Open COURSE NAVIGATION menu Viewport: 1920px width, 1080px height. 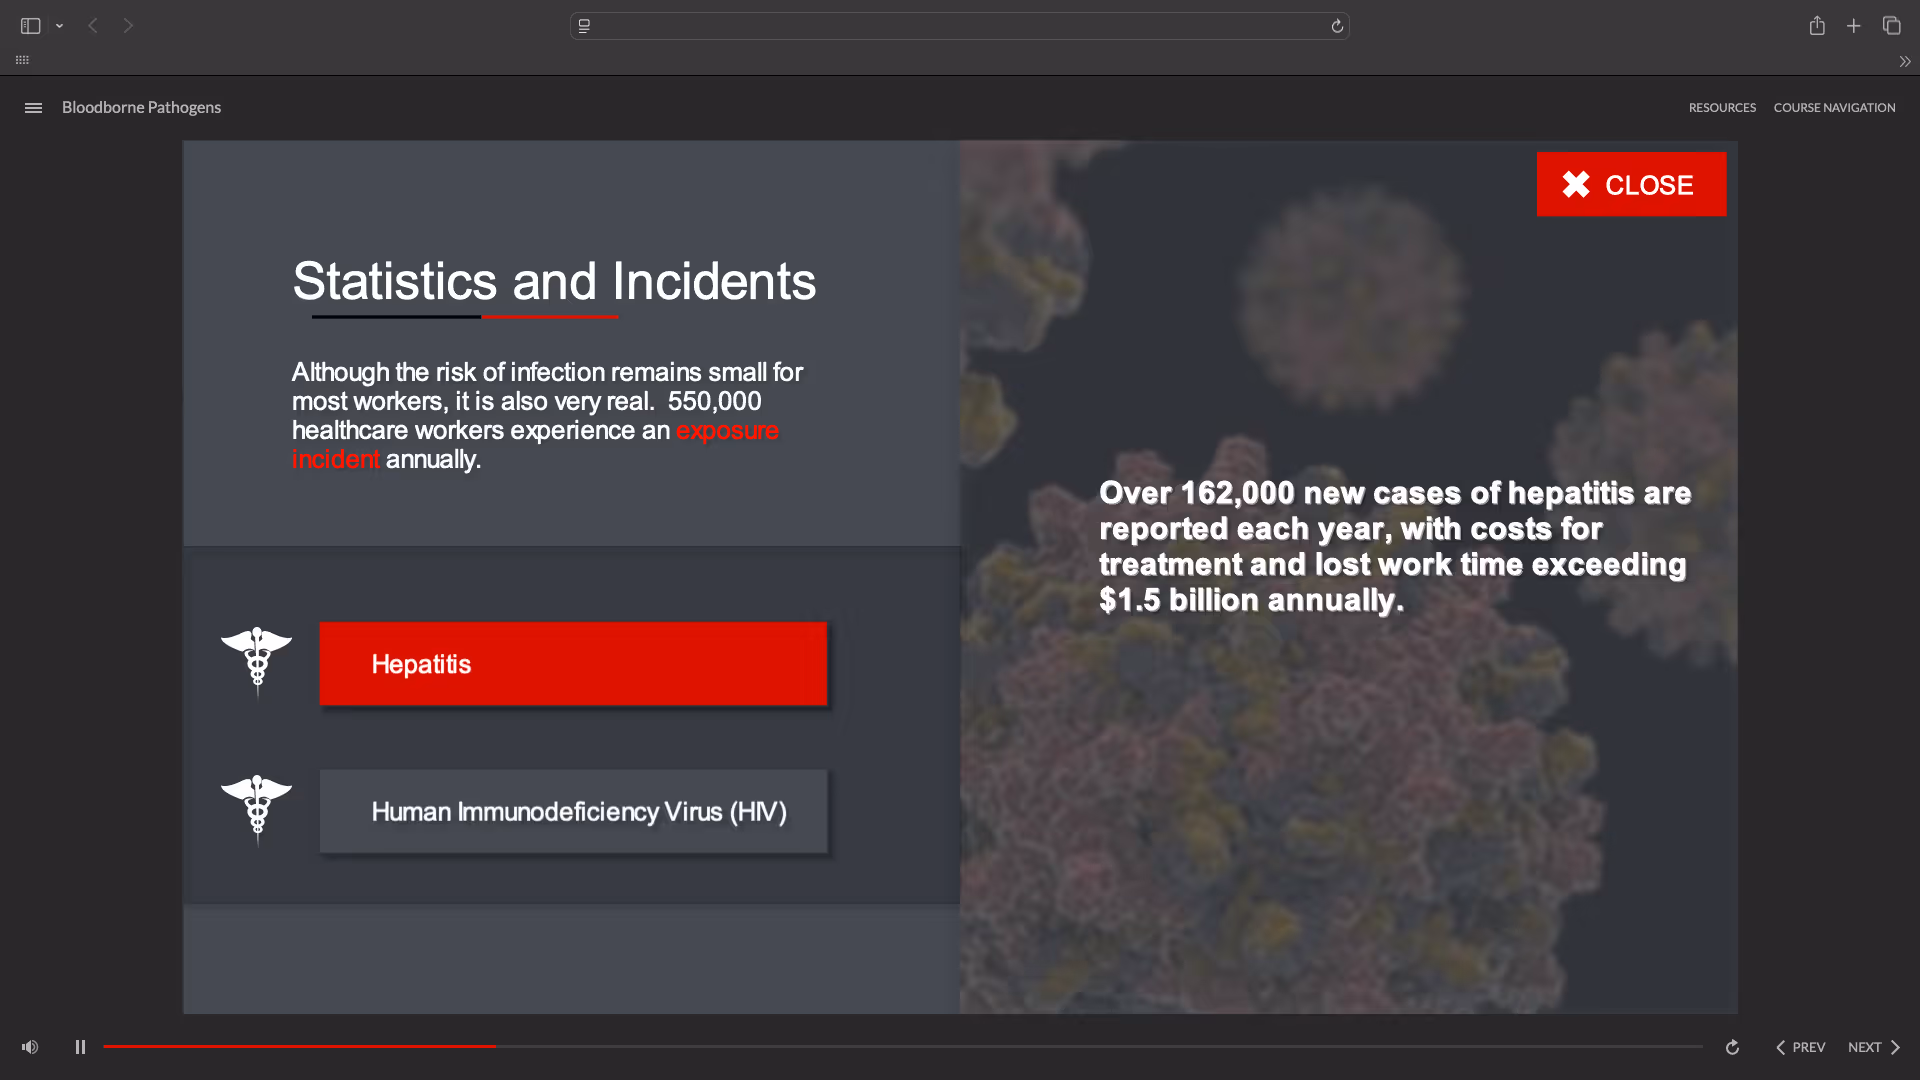(x=1834, y=108)
